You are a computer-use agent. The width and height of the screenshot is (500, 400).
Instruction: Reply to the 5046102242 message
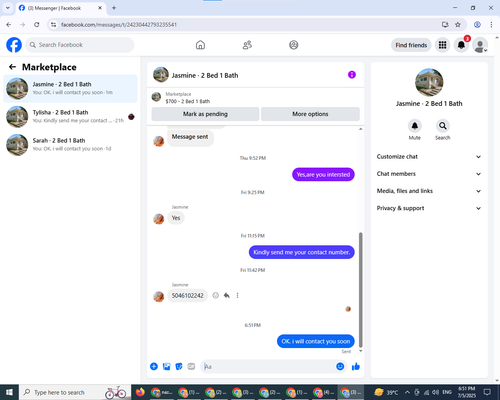pyautogui.click(x=227, y=295)
